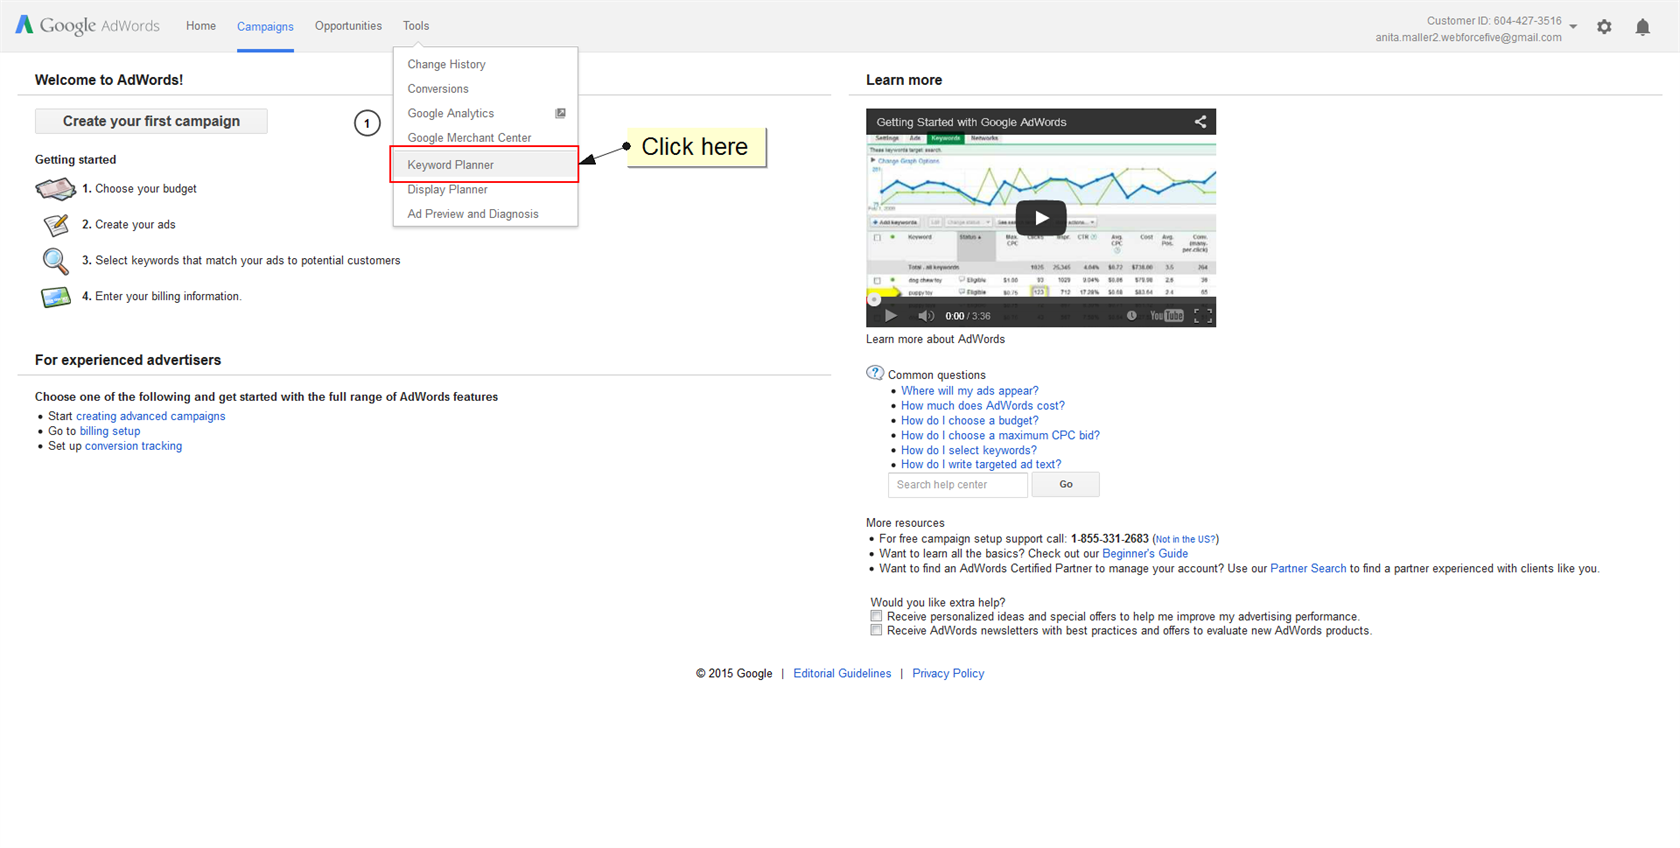Focus the Search help center field
The height and width of the screenshot is (848, 1680).
pyautogui.click(x=957, y=485)
